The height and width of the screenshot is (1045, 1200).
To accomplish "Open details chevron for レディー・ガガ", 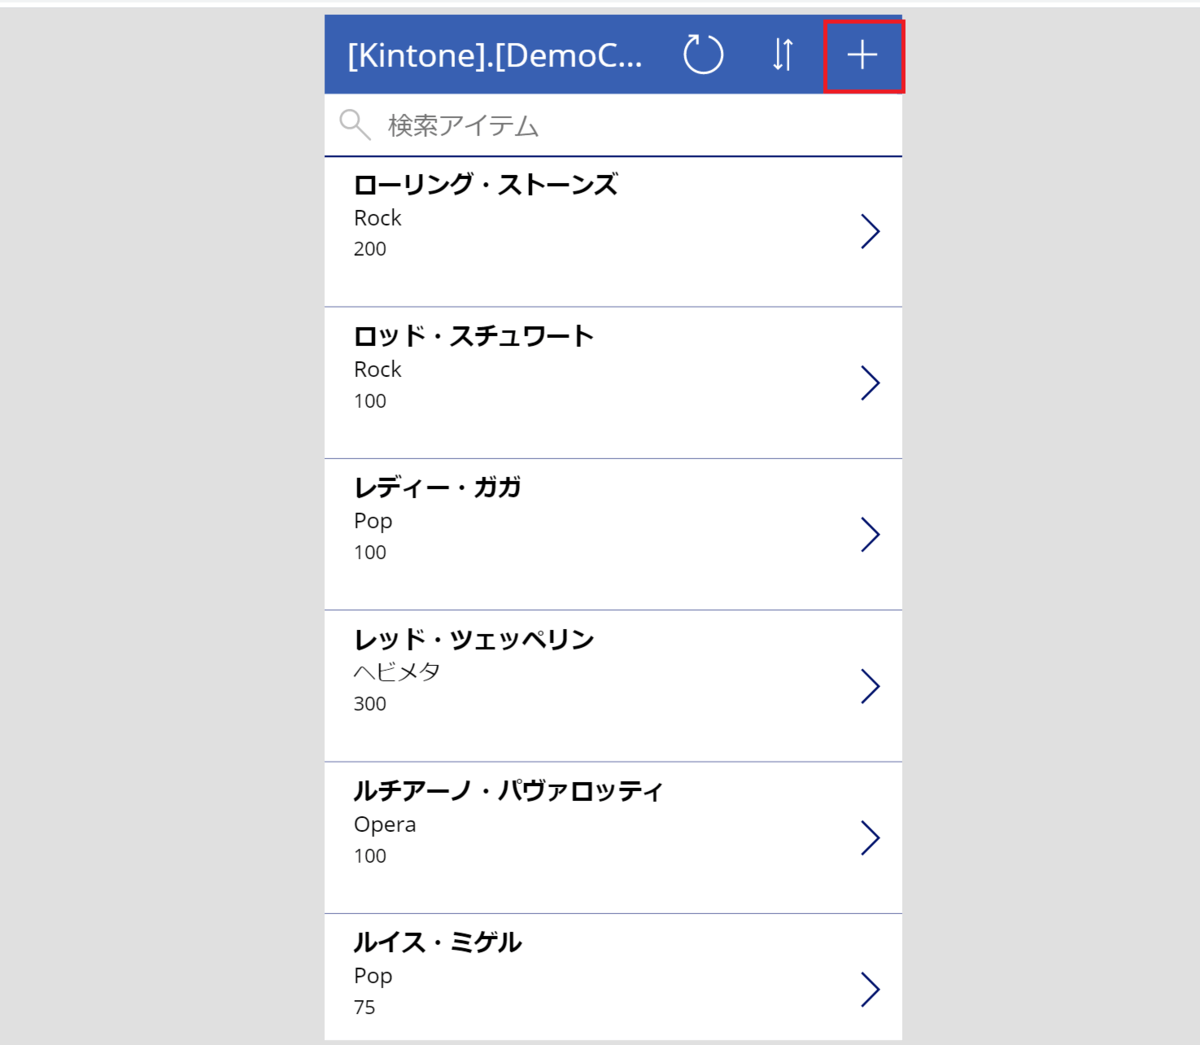I will click(870, 534).
